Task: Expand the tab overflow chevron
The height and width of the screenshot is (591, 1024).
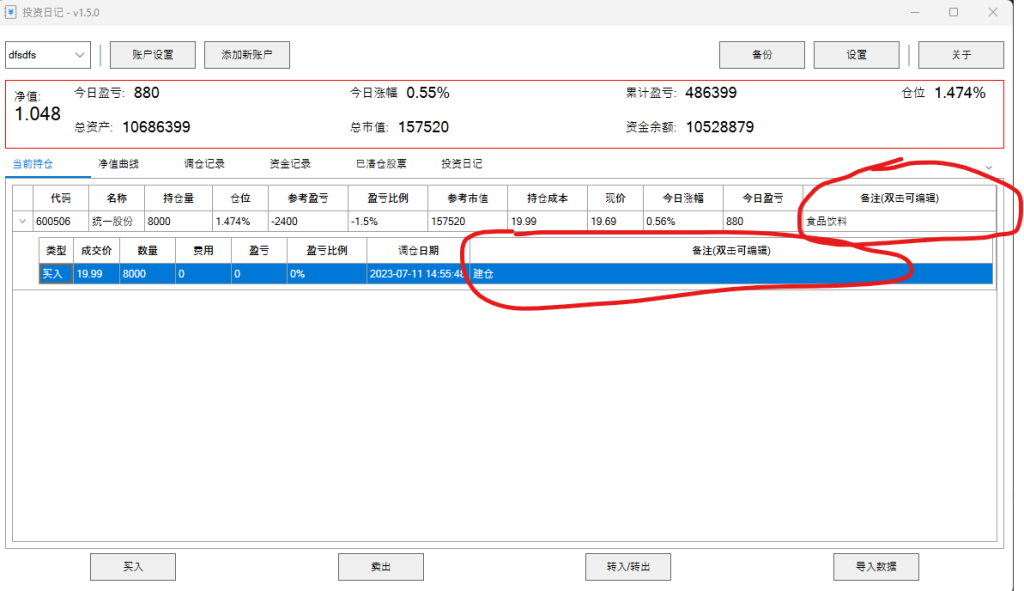Action: point(988,166)
